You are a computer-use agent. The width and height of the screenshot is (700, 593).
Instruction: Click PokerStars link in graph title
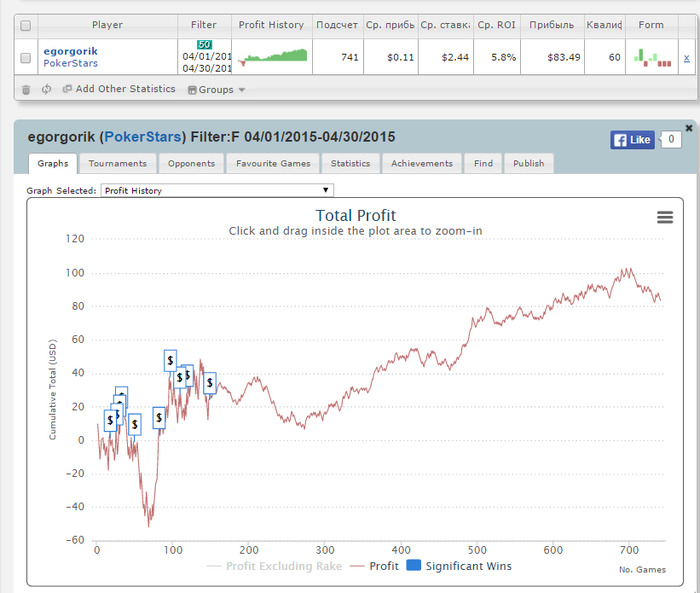(x=143, y=137)
